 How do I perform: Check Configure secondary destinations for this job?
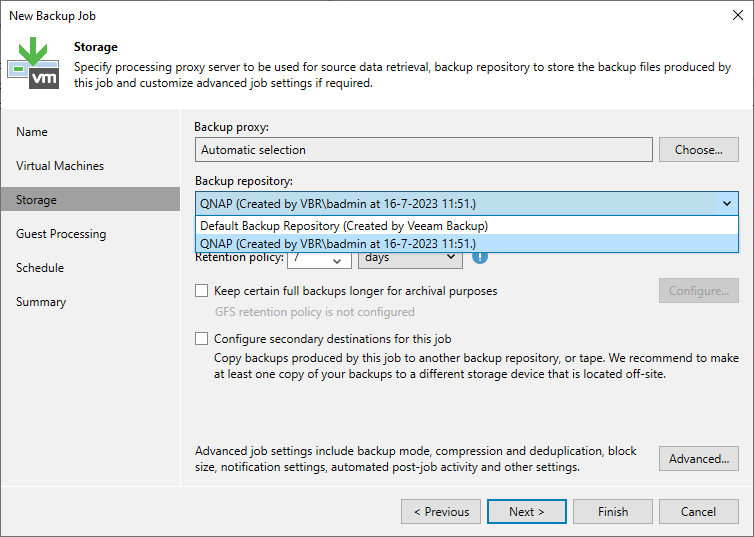tap(201, 339)
